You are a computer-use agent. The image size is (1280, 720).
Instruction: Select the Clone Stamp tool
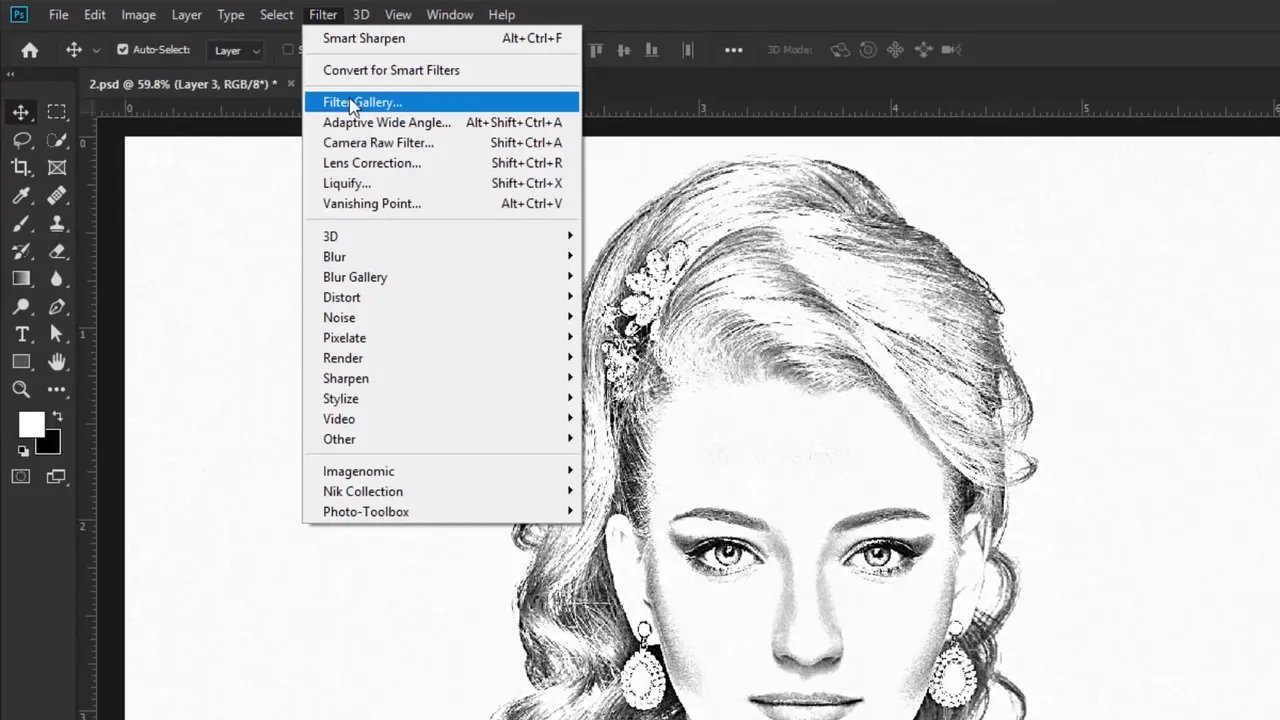pyautogui.click(x=57, y=224)
